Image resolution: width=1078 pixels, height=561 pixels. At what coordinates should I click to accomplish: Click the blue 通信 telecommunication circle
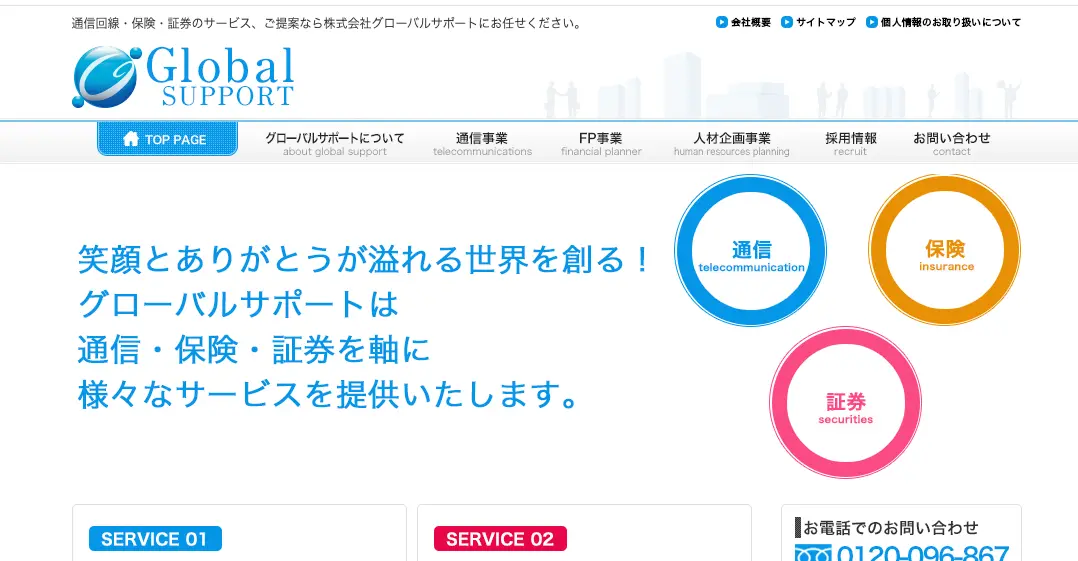point(751,250)
